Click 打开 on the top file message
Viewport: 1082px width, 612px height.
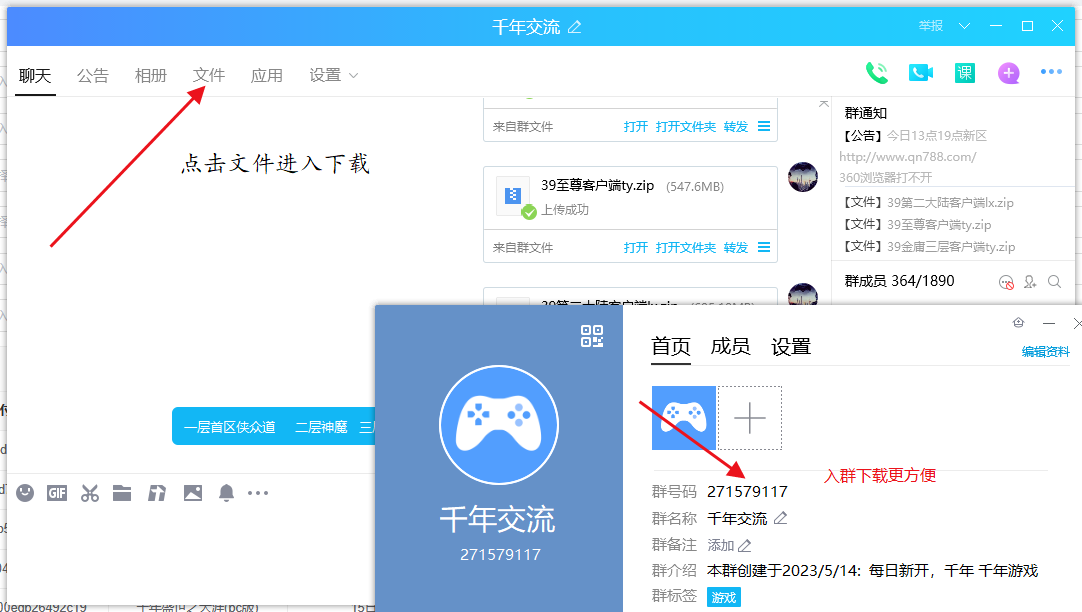636,127
